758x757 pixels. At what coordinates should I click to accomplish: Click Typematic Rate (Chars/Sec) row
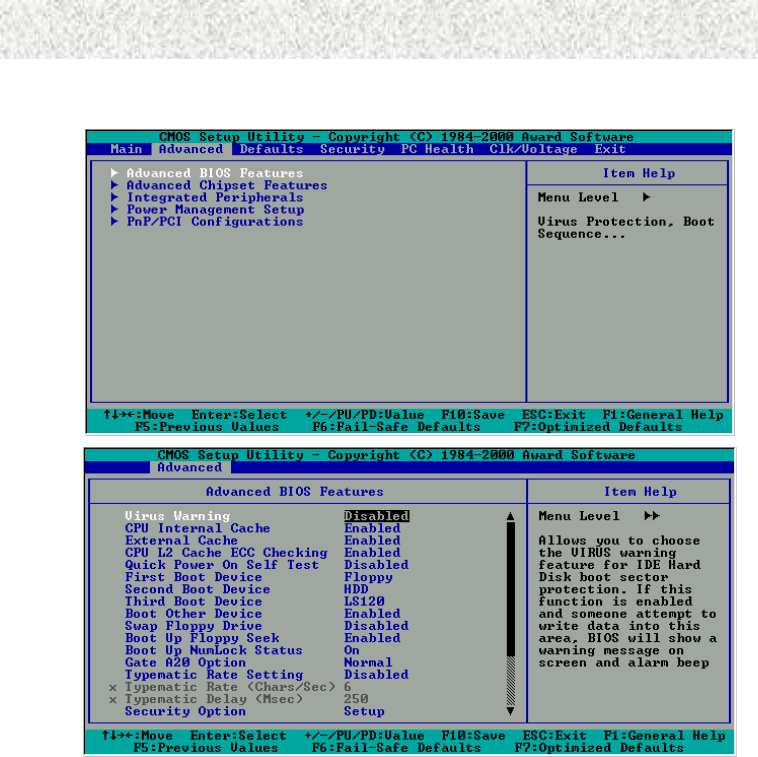tap(230, 687)
